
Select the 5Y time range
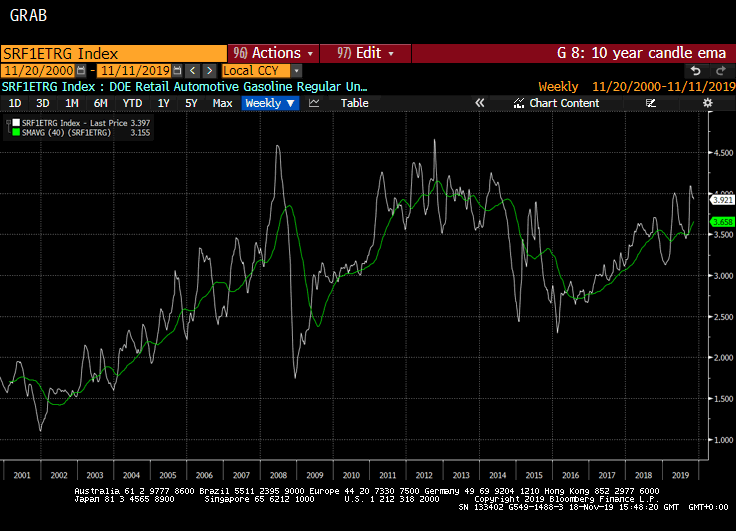191,103
